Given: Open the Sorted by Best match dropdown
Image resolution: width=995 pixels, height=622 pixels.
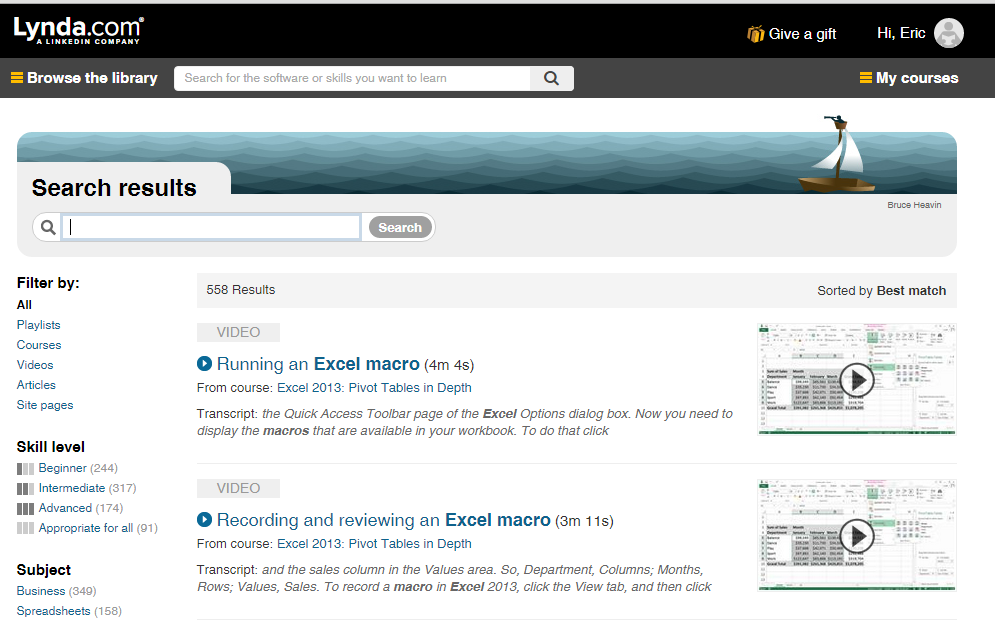Looking at the screenshot, I should pyautogui.click(x=881, y=291).
